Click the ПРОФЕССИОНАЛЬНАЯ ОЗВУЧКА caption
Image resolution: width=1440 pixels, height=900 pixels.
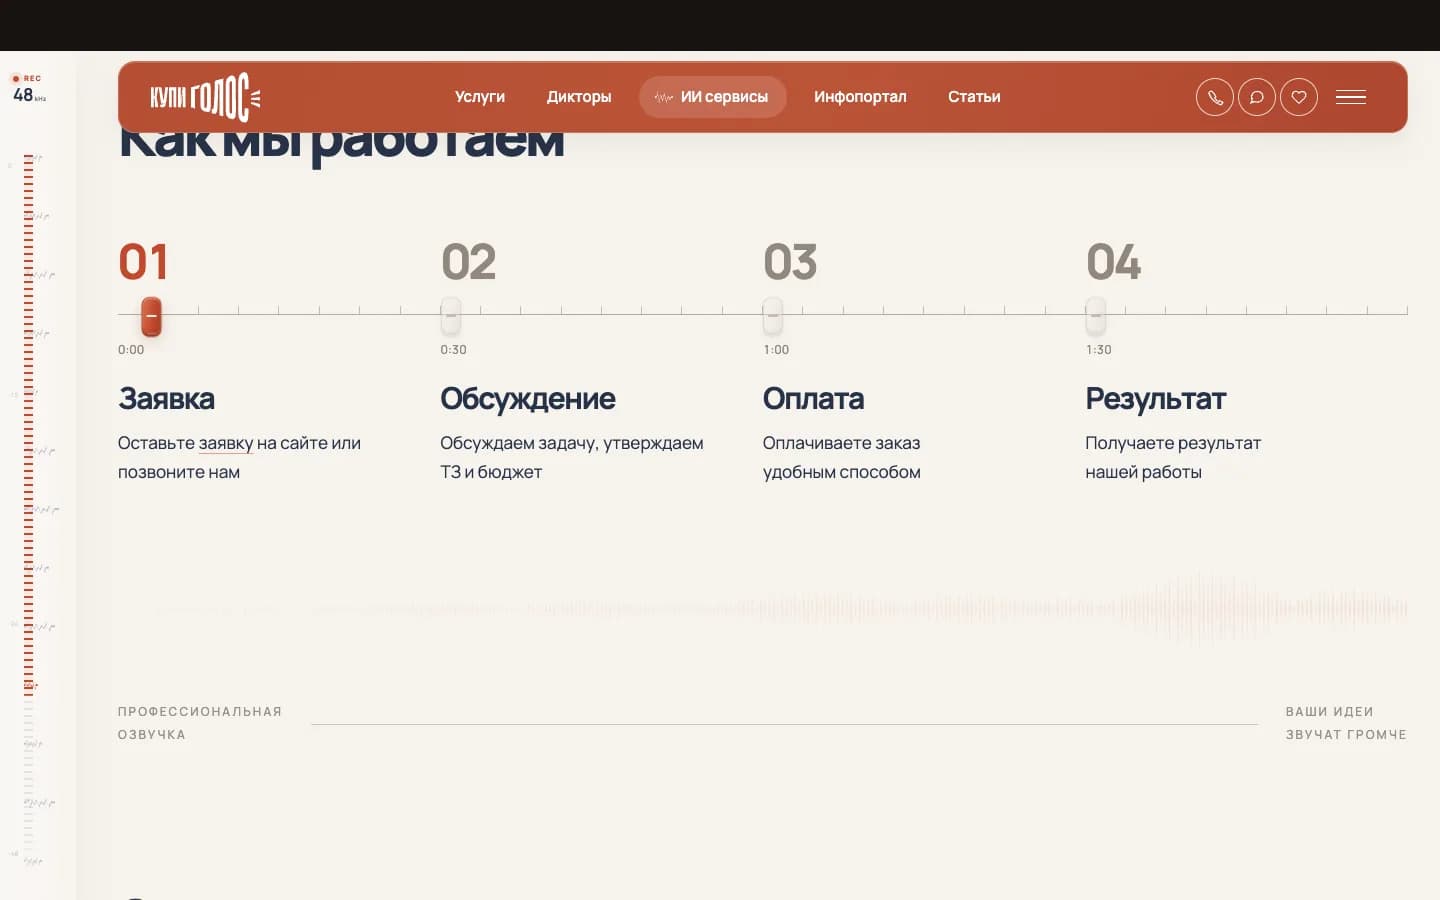coord(200,723)
